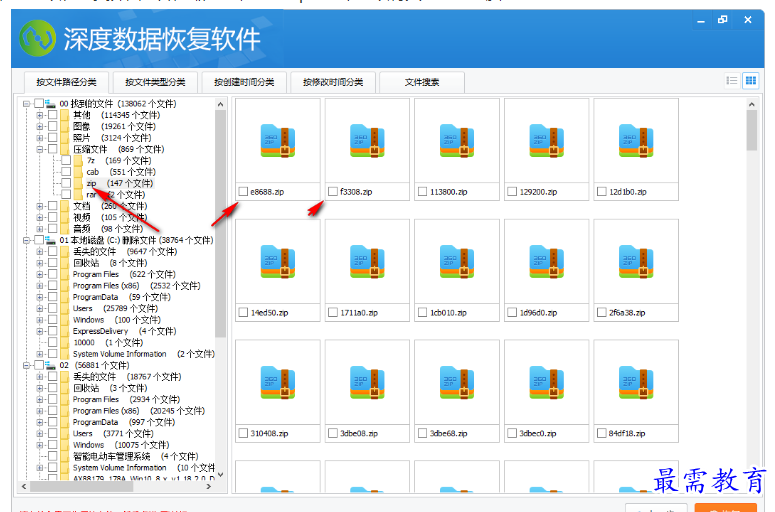Collapse the 00 找到的文件 node

[x=26, y=104]
